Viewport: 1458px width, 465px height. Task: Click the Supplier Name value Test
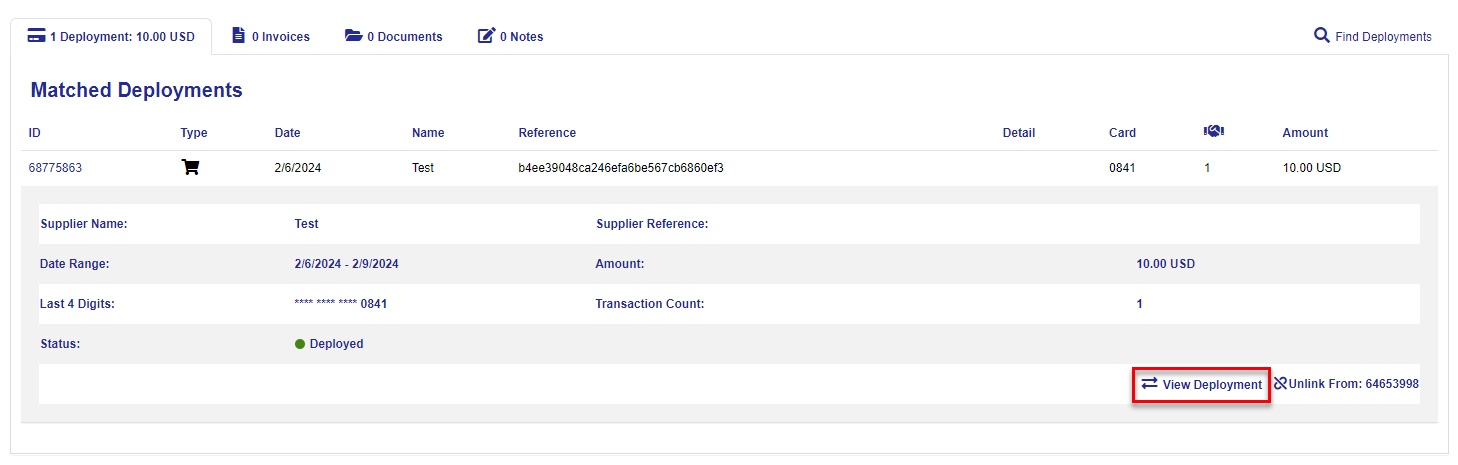coord(306,224)
